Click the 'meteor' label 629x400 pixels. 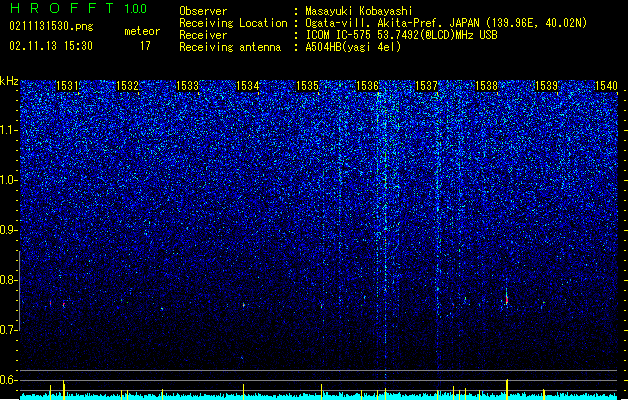click(142, 31)
